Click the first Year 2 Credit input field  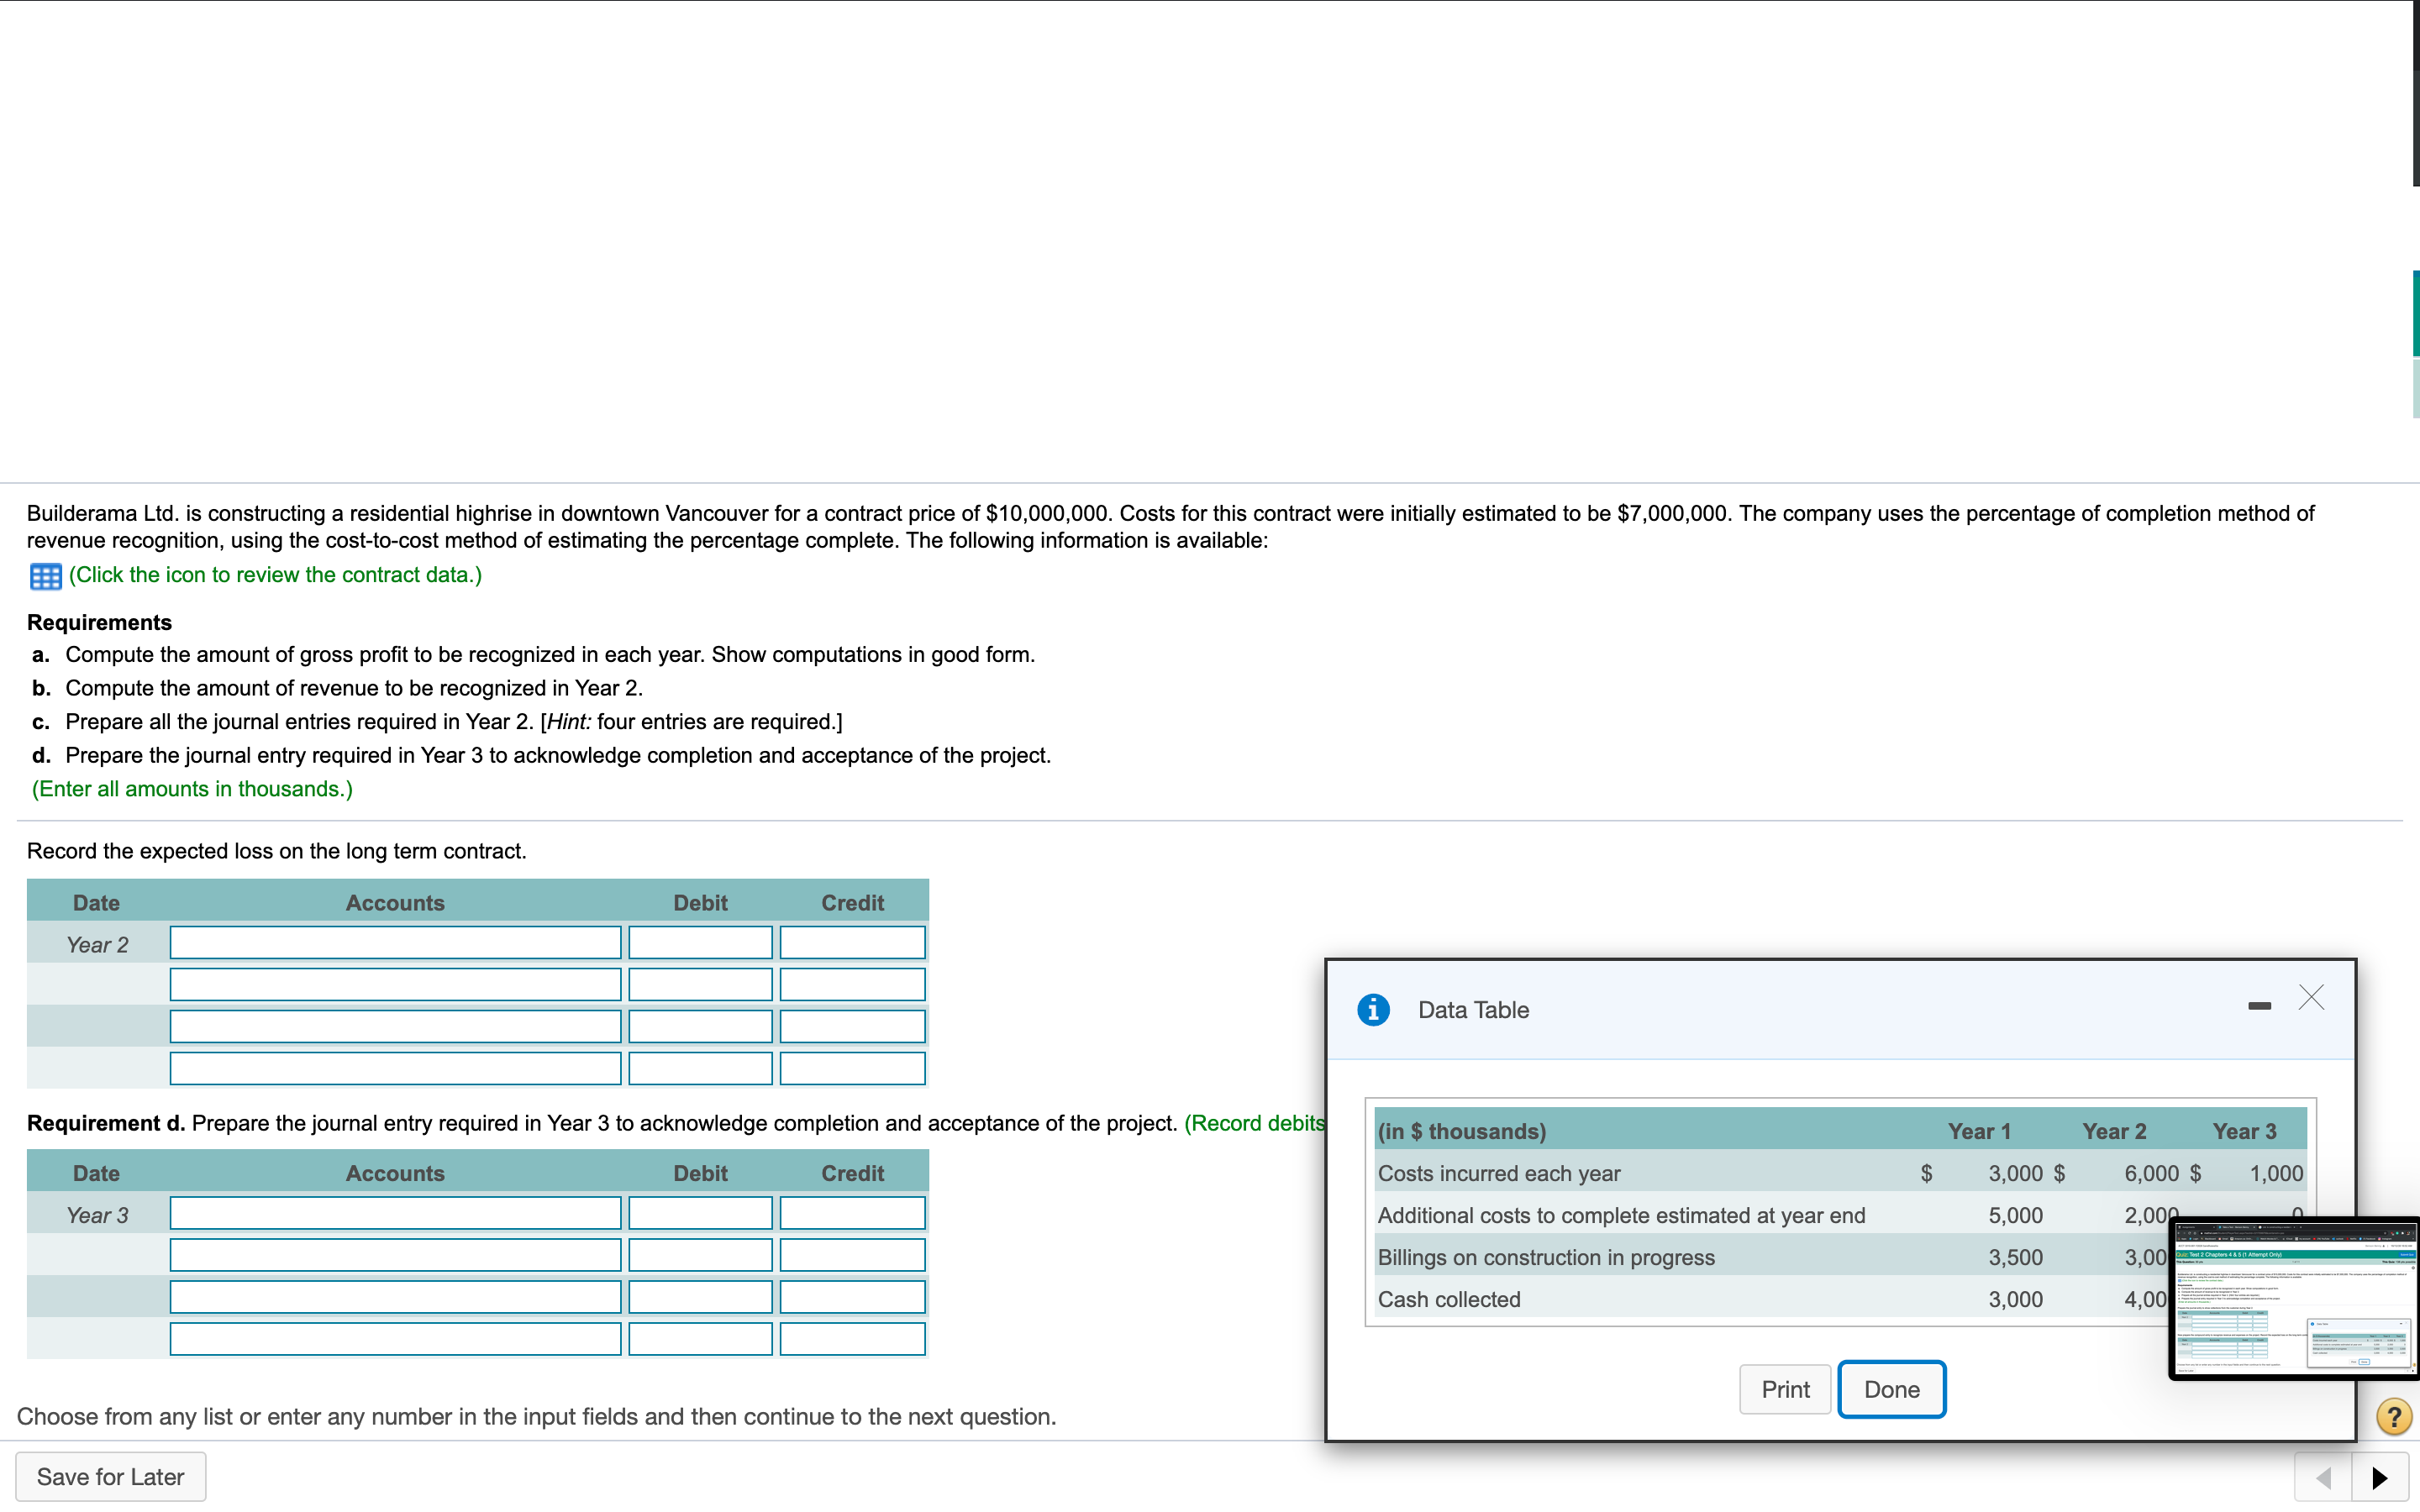[852, 942]
